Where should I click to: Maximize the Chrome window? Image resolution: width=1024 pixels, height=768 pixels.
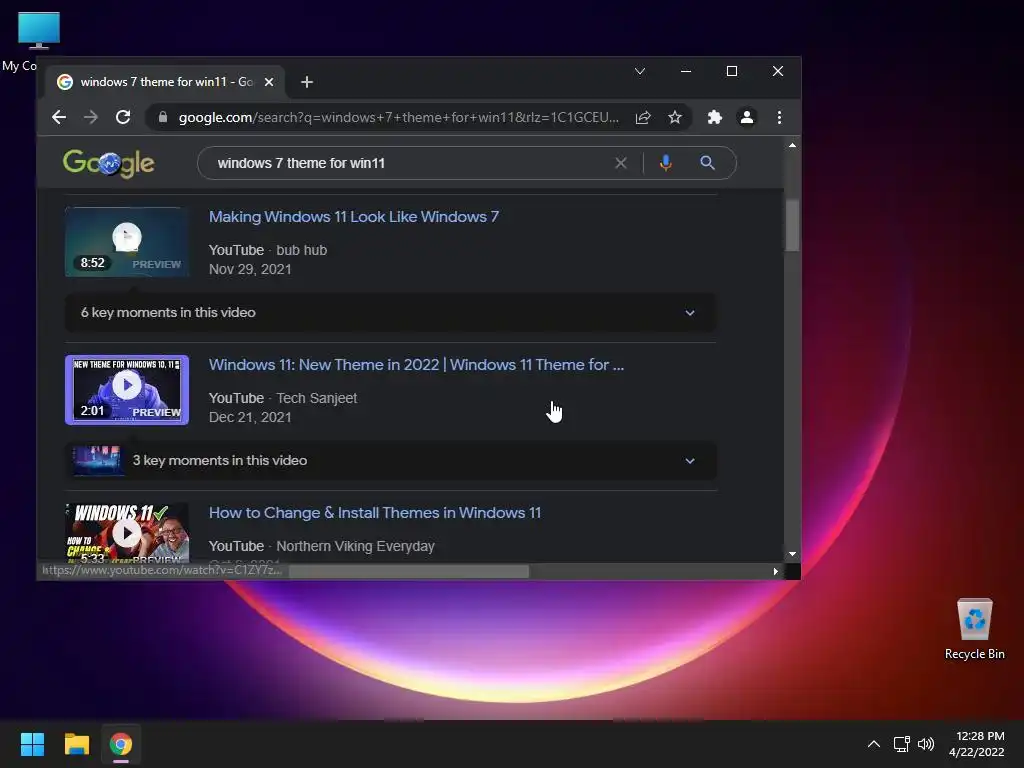pos(732,71)
